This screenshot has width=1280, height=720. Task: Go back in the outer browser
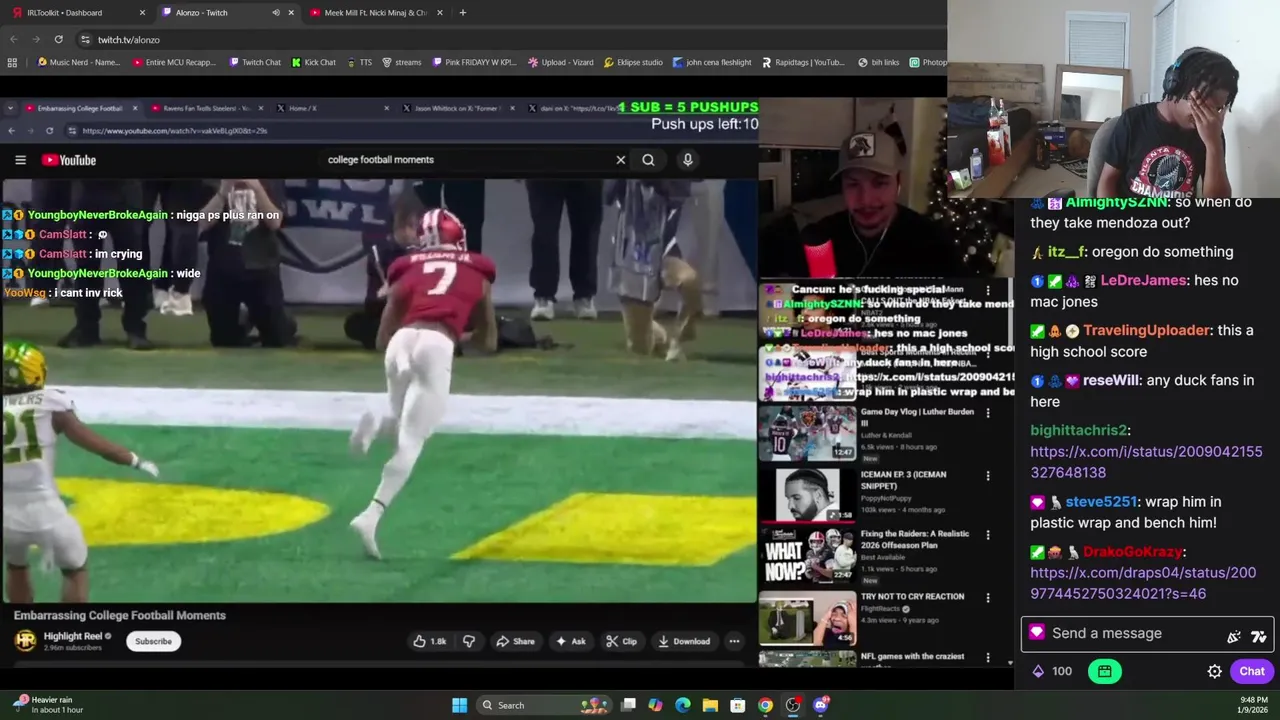pyautogui.click(x=14, y=39)
